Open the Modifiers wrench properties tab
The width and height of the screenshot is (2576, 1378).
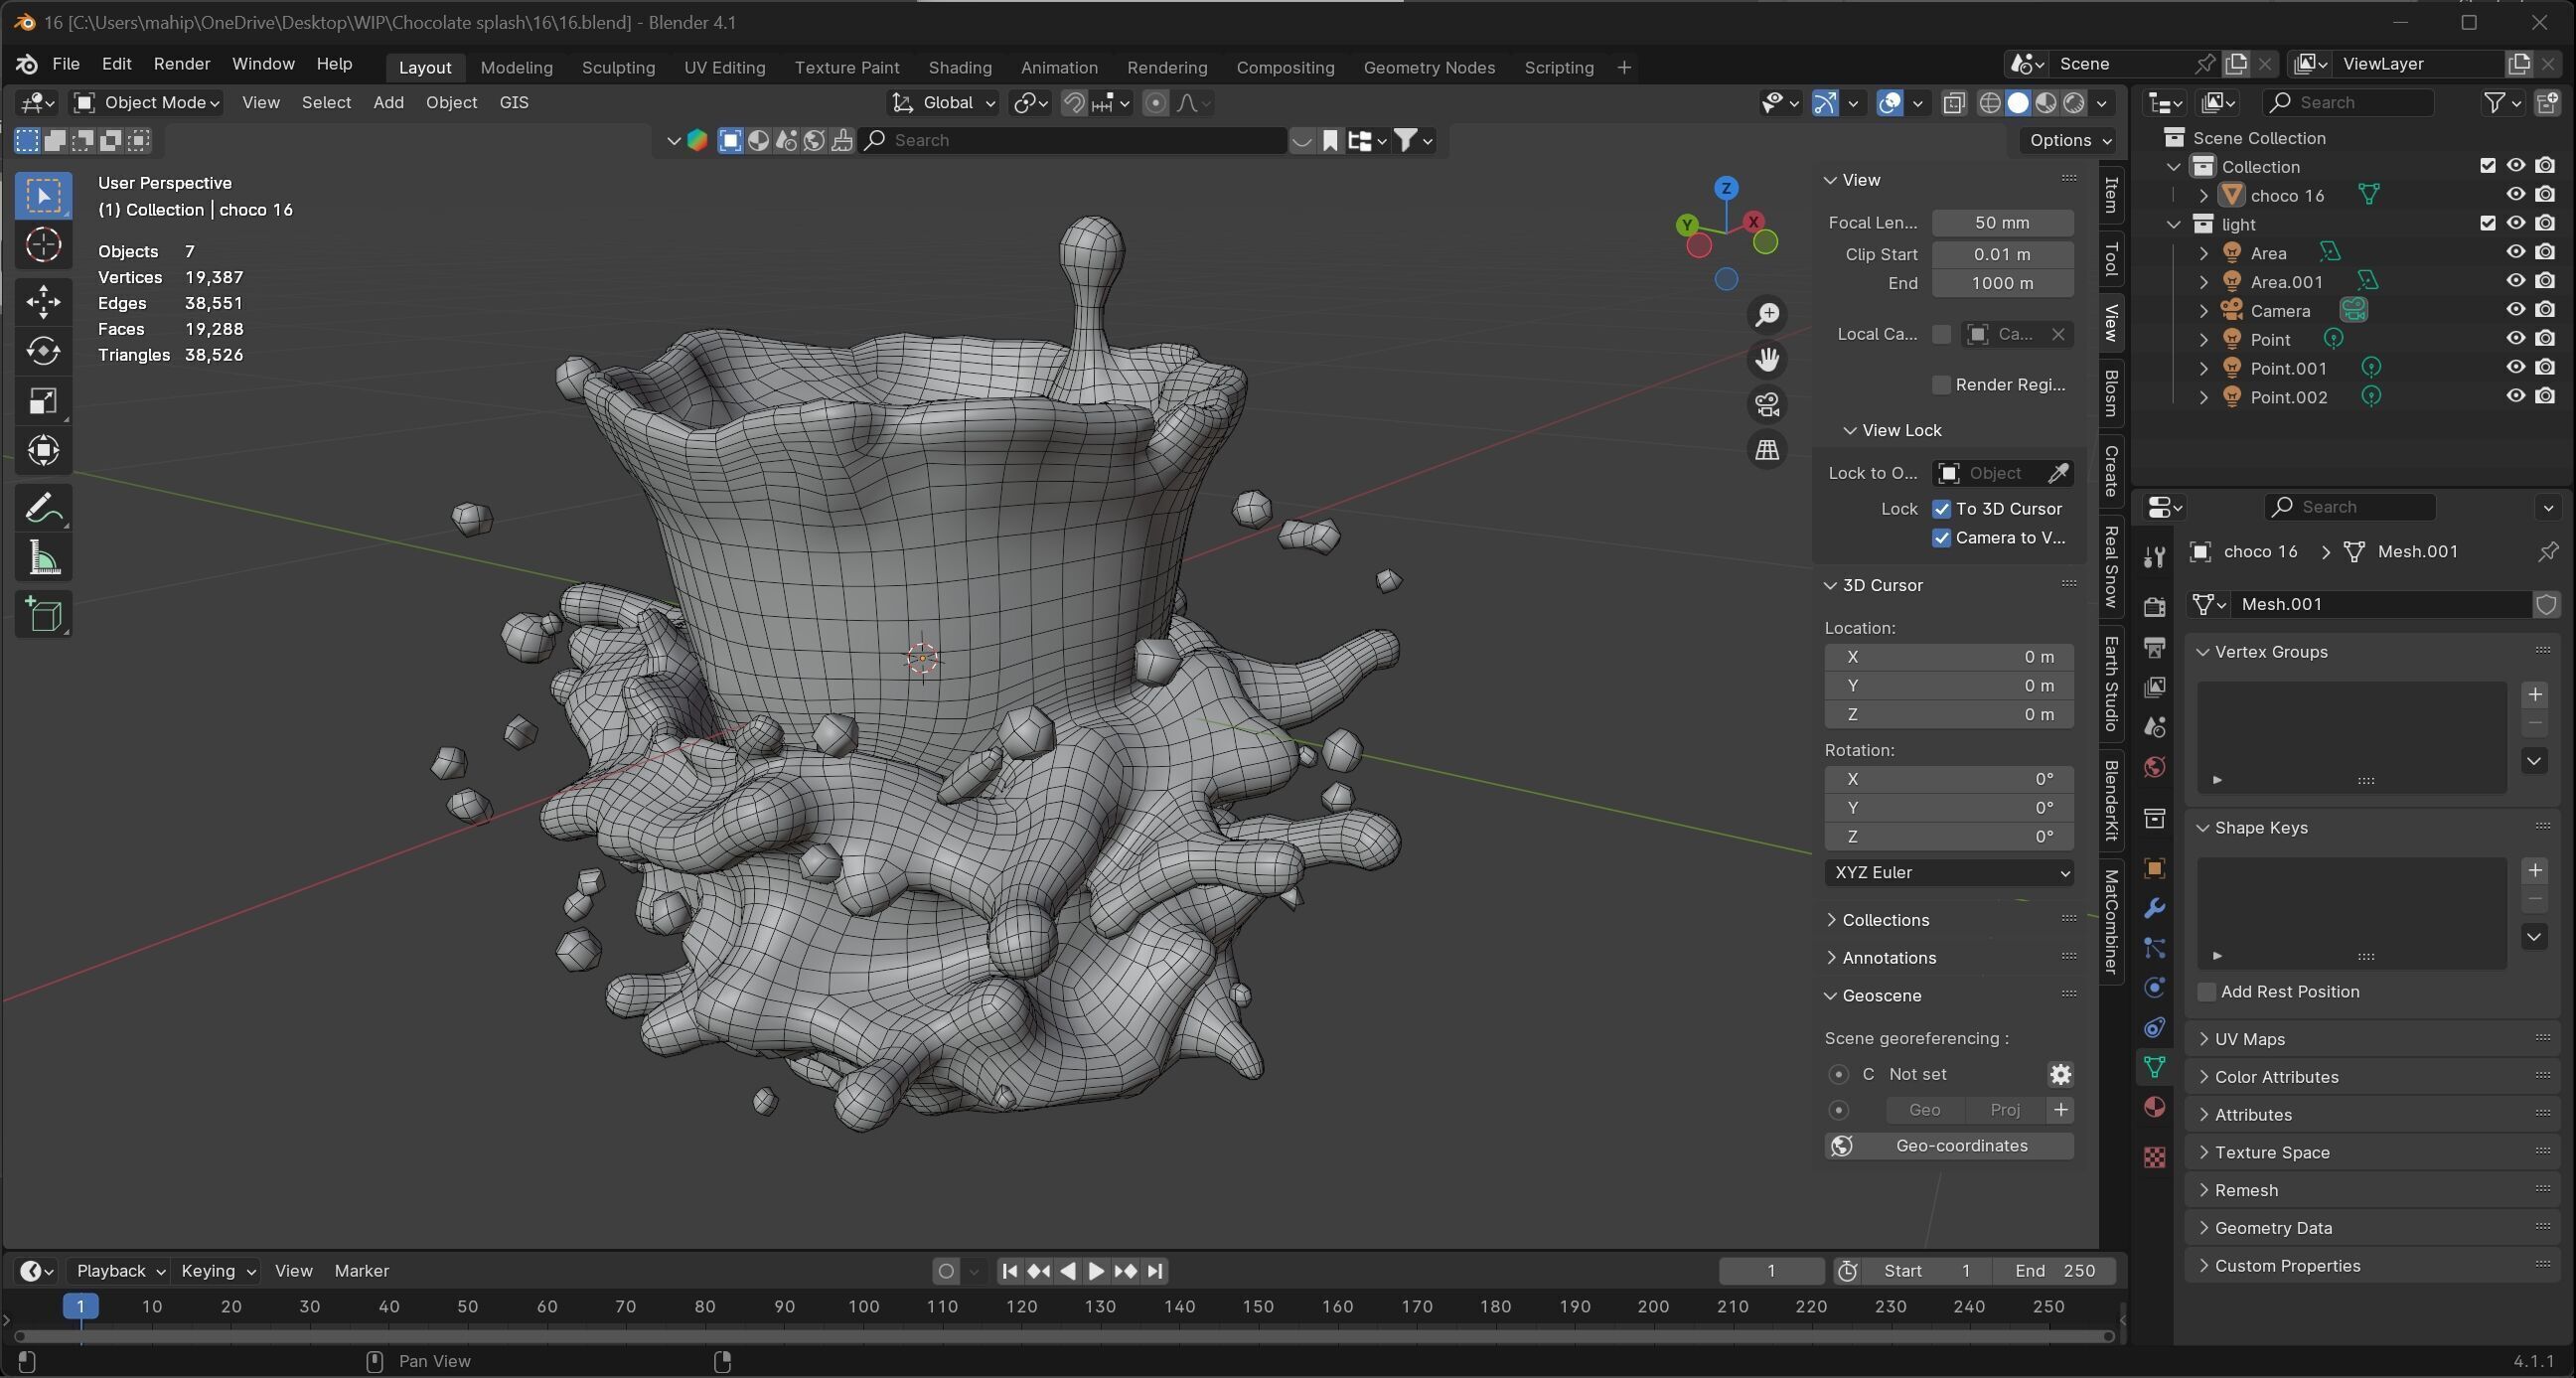tap(2154, 908)
